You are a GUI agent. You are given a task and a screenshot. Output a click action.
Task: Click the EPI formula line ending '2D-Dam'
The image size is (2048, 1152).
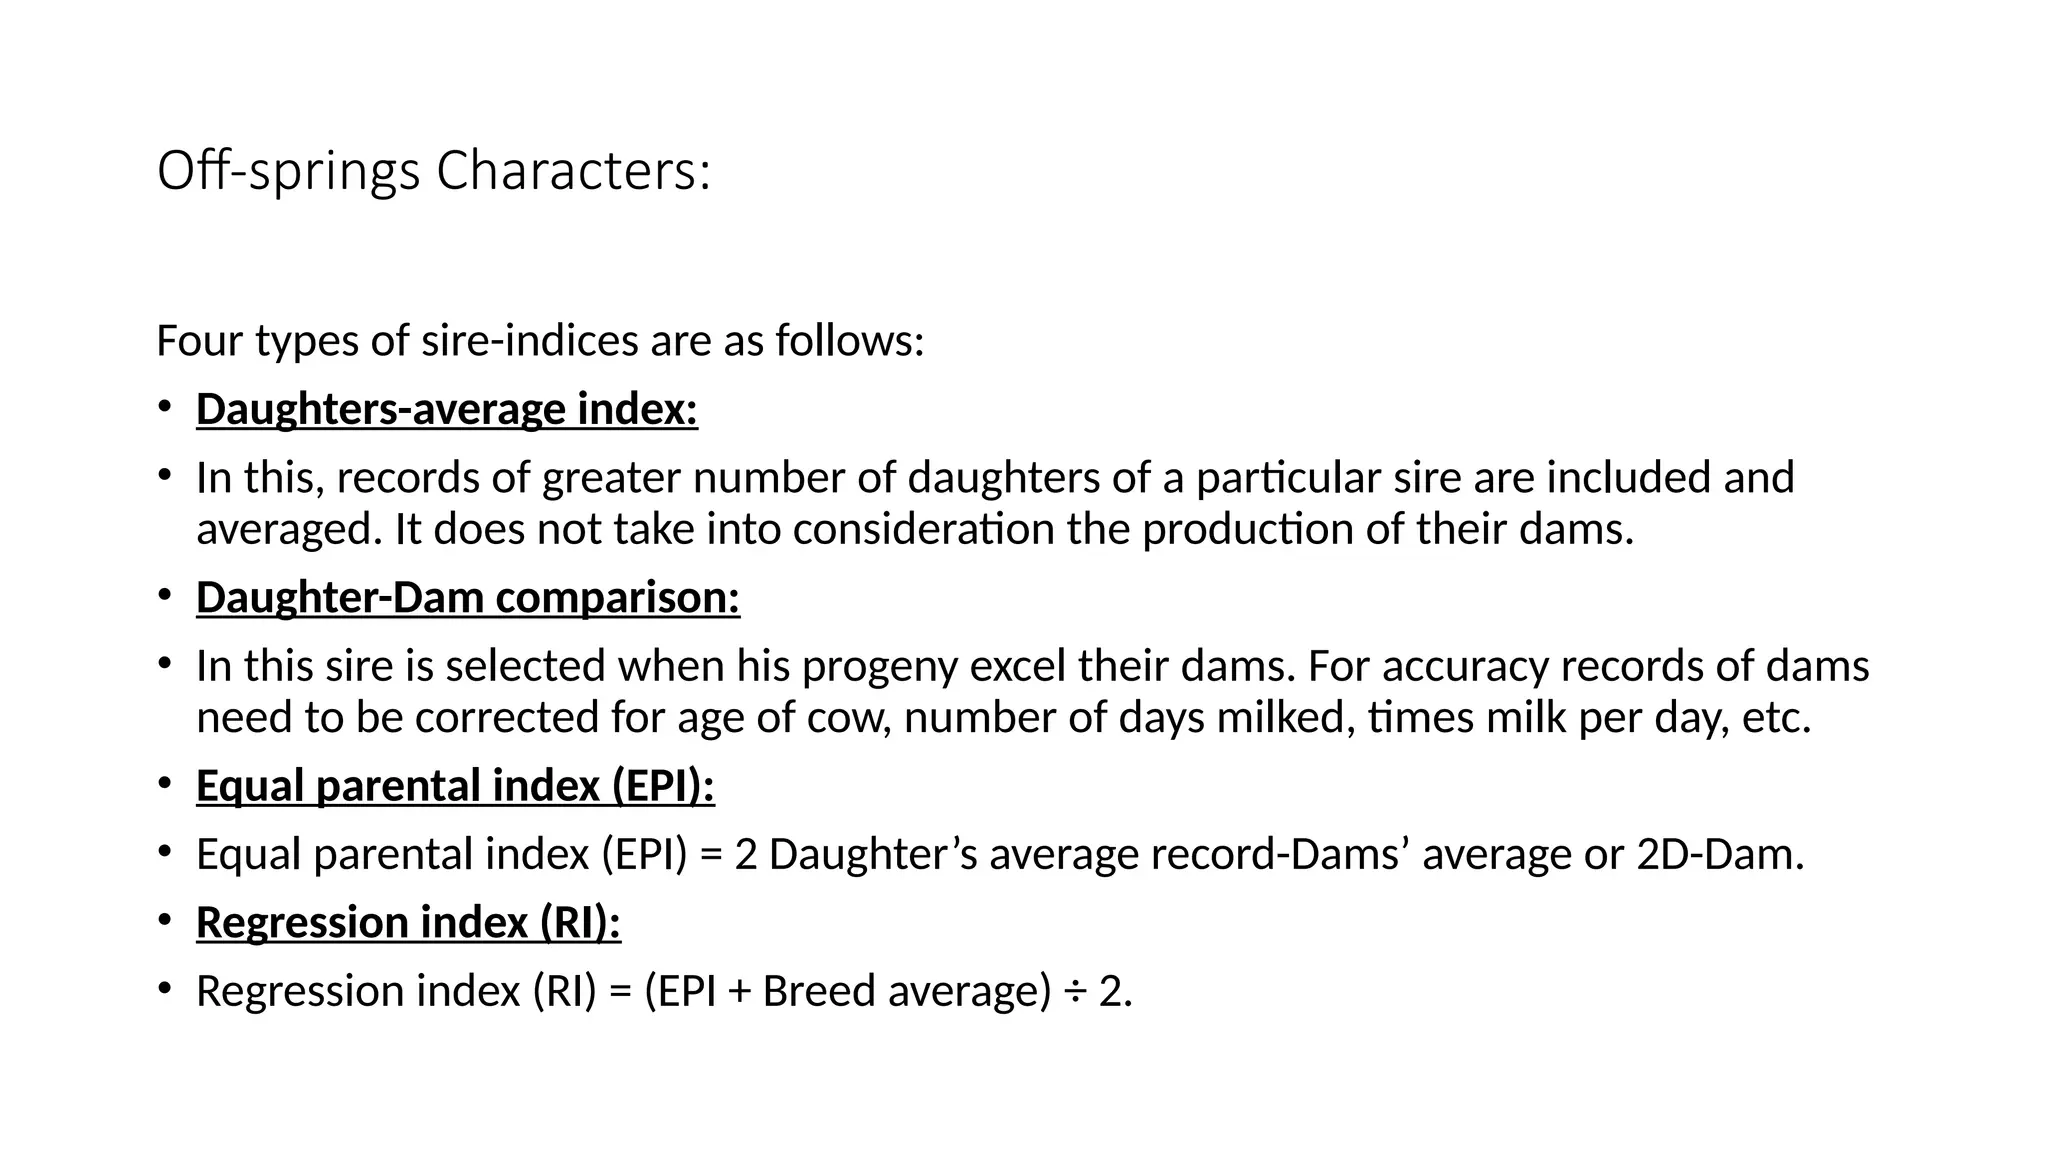pos(1000,854)
